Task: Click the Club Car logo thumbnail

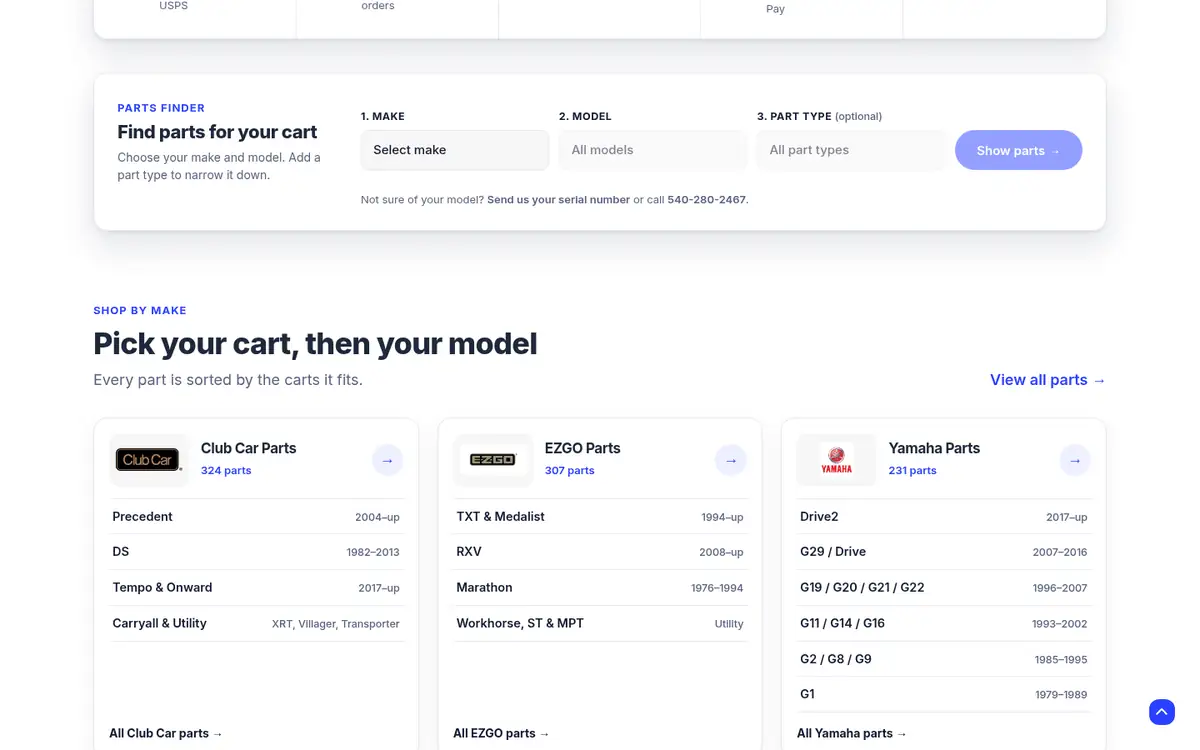Action: [149, 460]
